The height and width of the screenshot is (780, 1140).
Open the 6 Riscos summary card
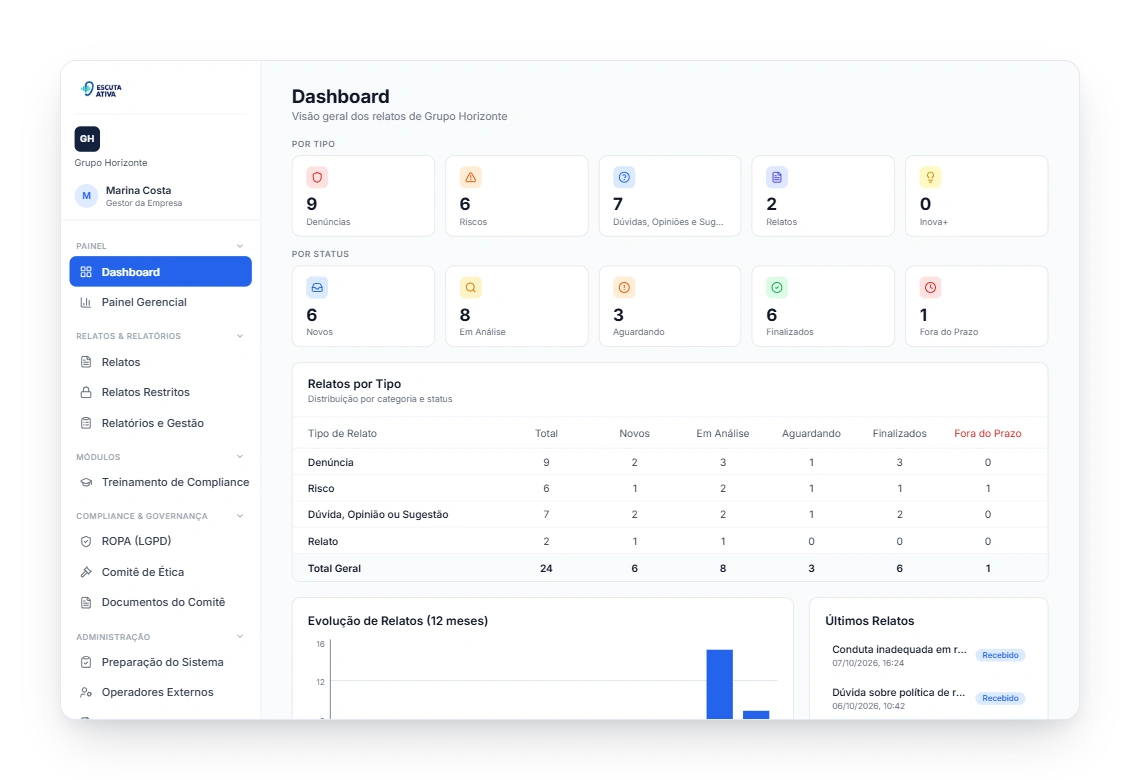point(517,196)
